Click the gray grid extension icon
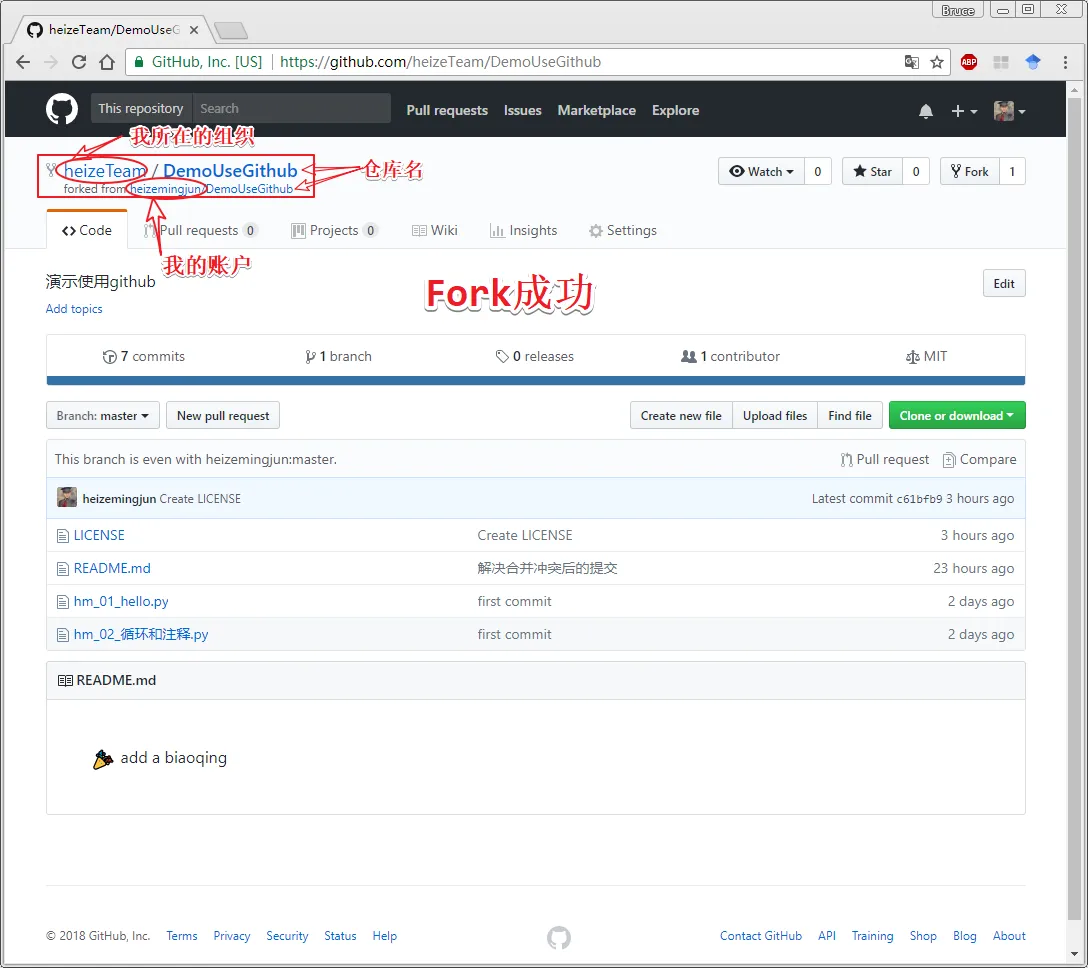Image resolution: width=1088 pixels, height=968 pixels. coord(1001,62)
